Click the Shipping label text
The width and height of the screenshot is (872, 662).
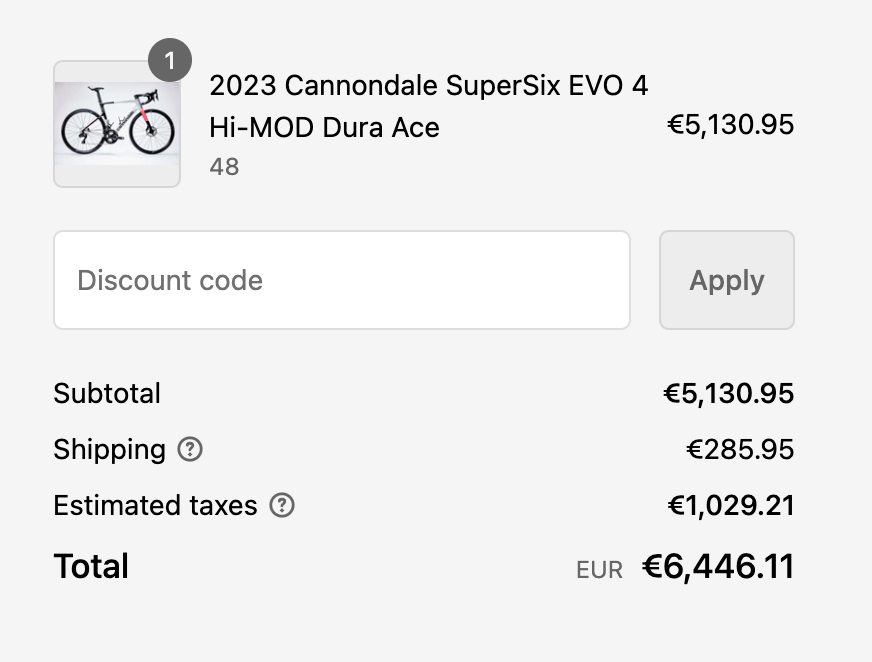pos(109,450)
